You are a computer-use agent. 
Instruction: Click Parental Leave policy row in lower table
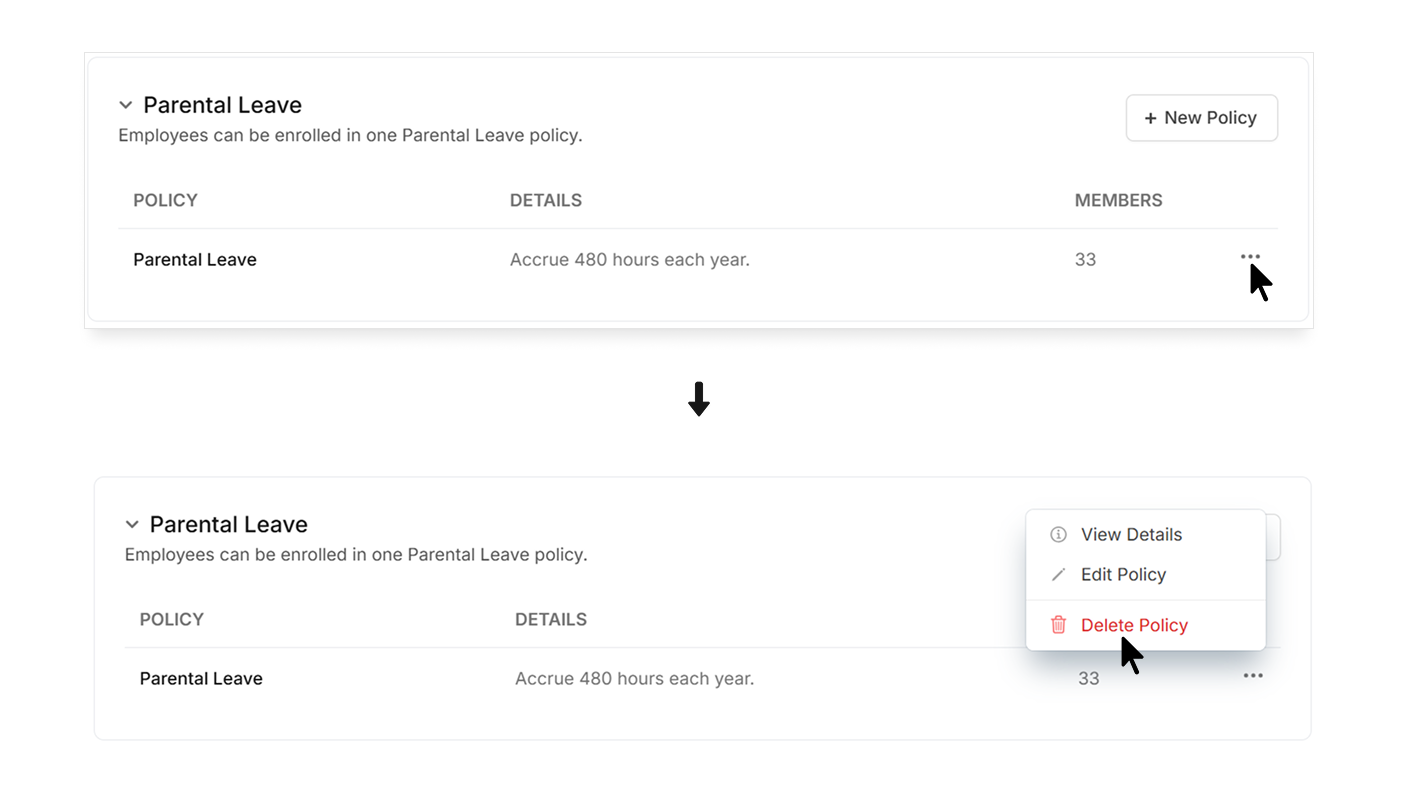702,678
